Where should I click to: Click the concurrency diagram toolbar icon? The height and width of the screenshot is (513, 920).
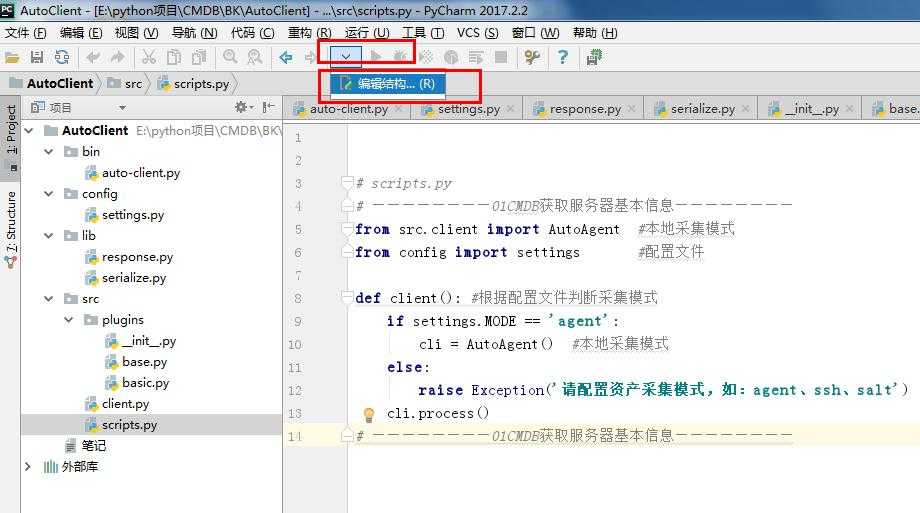[x=476, y=57]
